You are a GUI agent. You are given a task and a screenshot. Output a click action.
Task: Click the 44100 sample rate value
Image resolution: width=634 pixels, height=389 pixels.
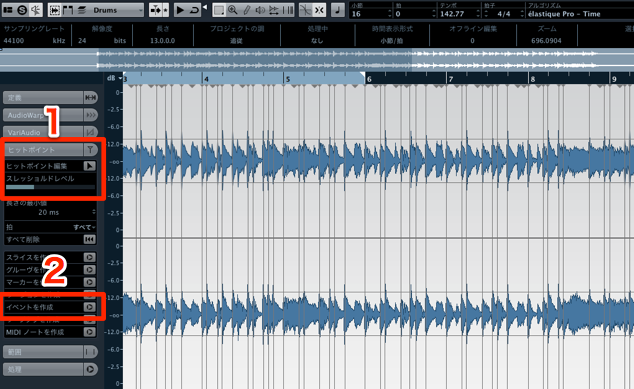coord(14,40)
